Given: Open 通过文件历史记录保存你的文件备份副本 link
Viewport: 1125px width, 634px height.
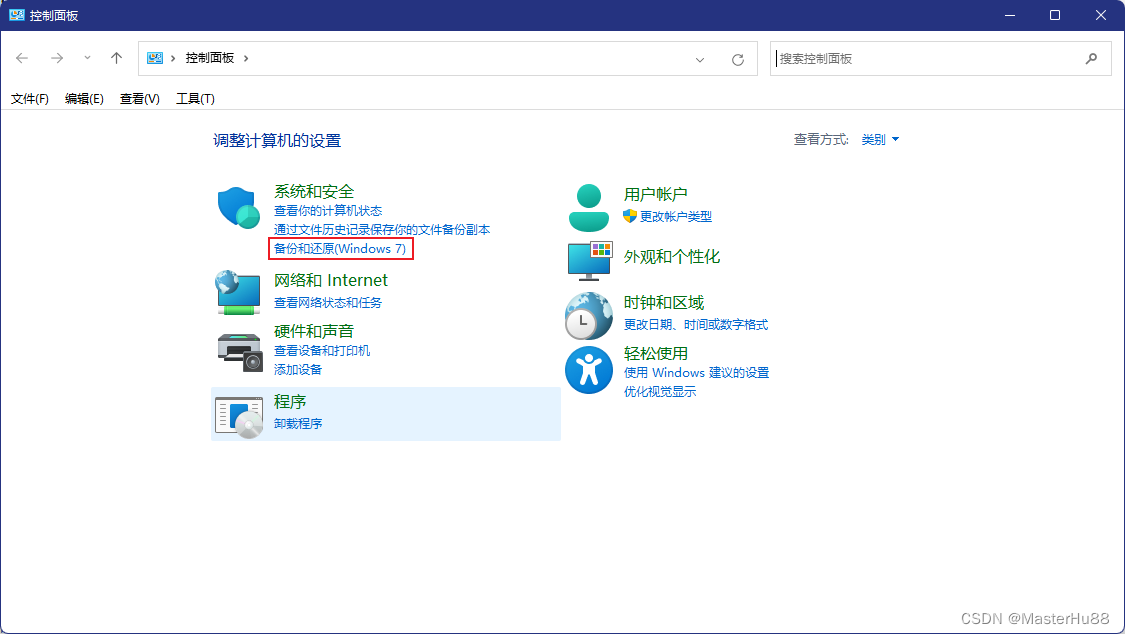Looking at the screenshot, I should point(382,230).
